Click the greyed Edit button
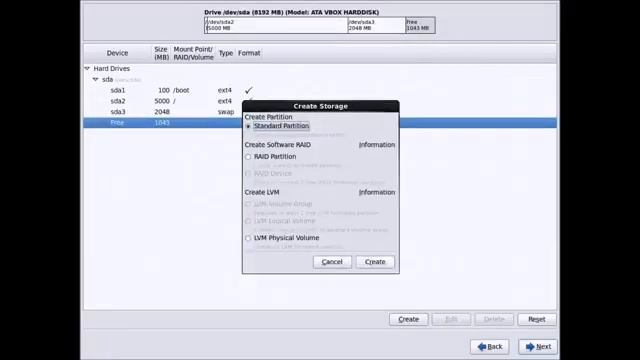 (x=451, y=320)
